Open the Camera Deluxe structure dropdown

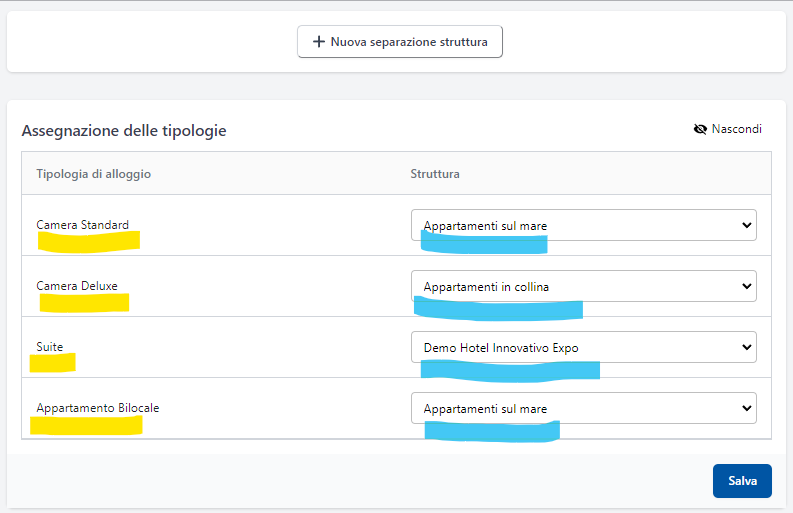click(583, 286)
